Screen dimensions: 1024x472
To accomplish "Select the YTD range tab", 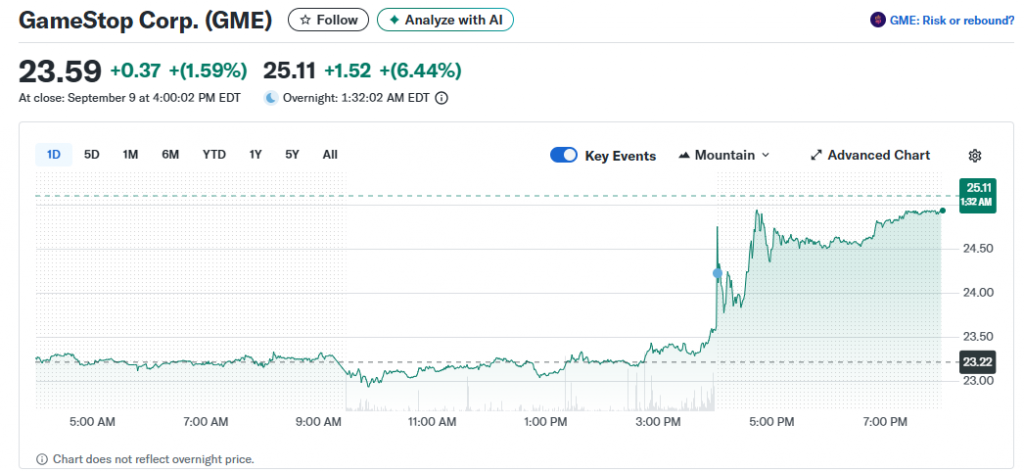I will [214, 155].
